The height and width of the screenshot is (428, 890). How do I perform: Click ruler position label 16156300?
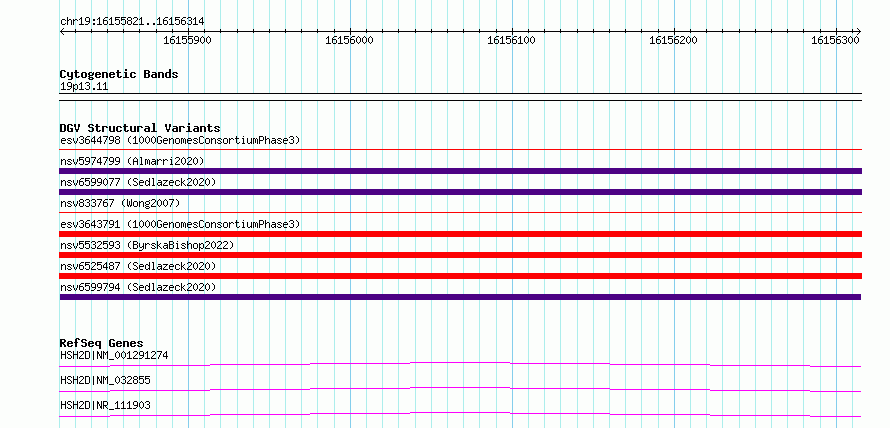835,40
